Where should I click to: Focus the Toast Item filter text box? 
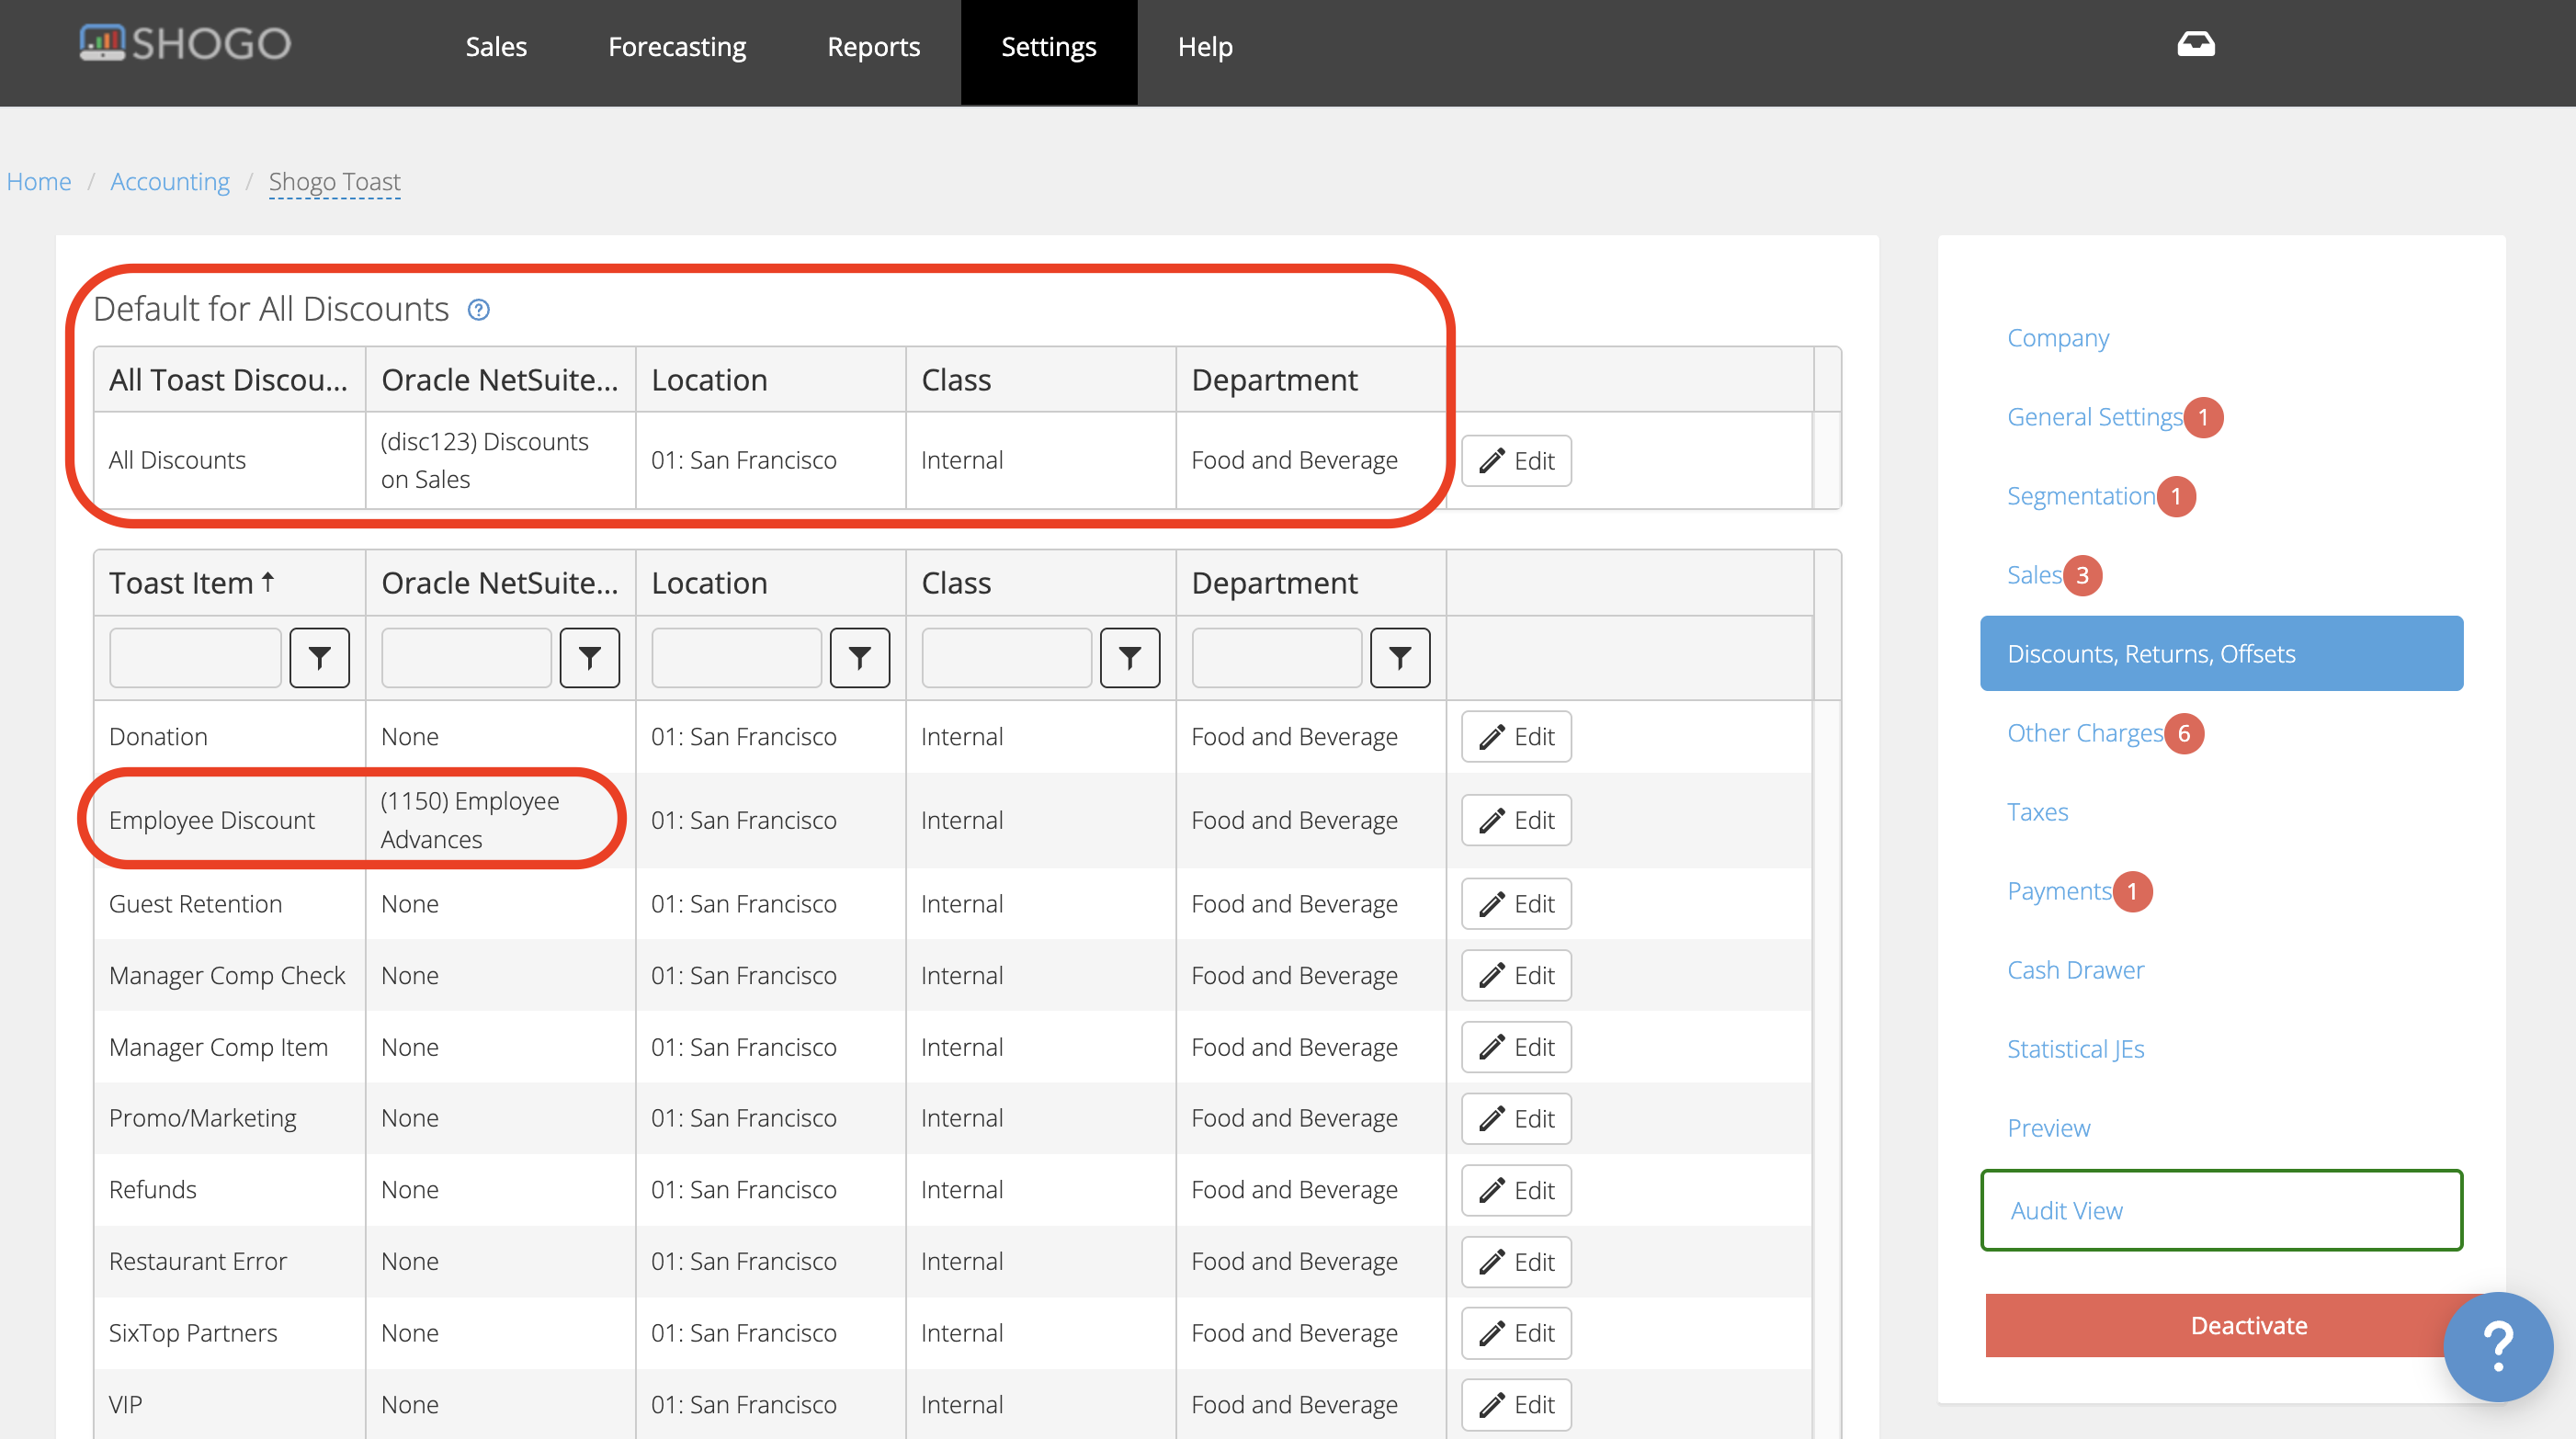point(194,657)
